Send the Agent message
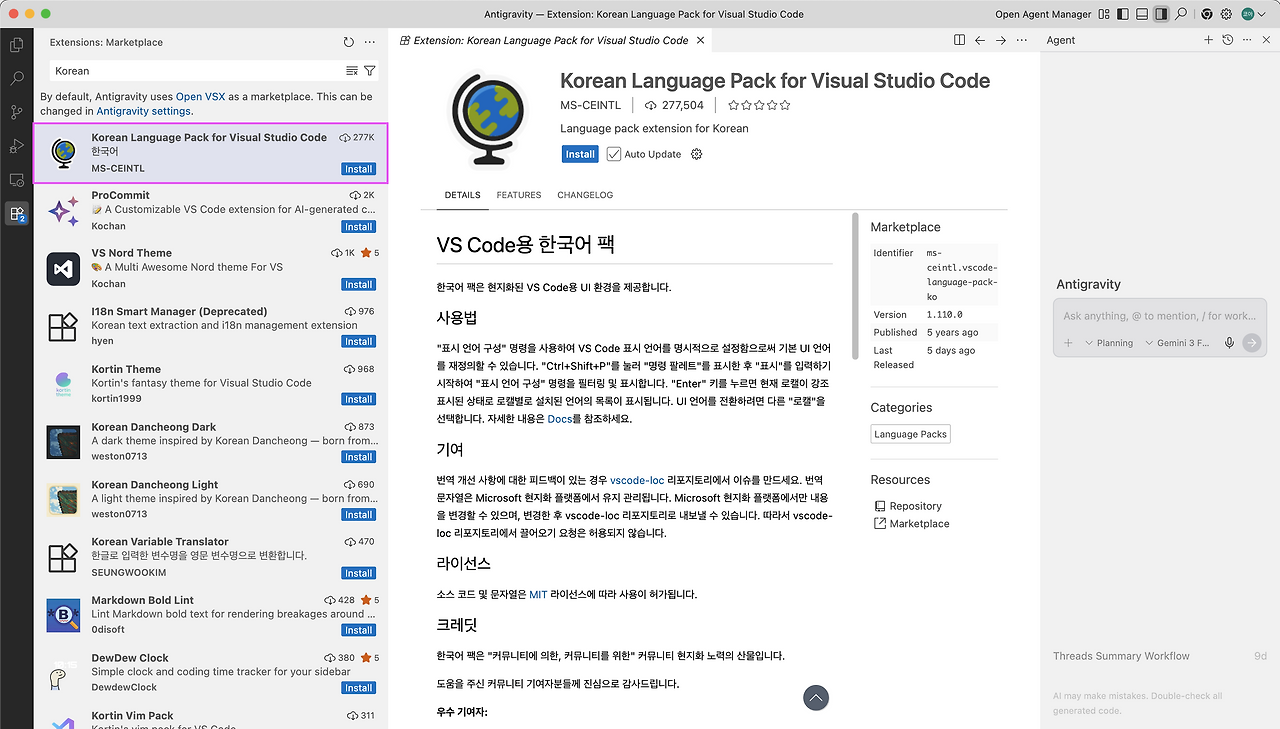Screen dimensions: 1280x729 [1251, 343]
